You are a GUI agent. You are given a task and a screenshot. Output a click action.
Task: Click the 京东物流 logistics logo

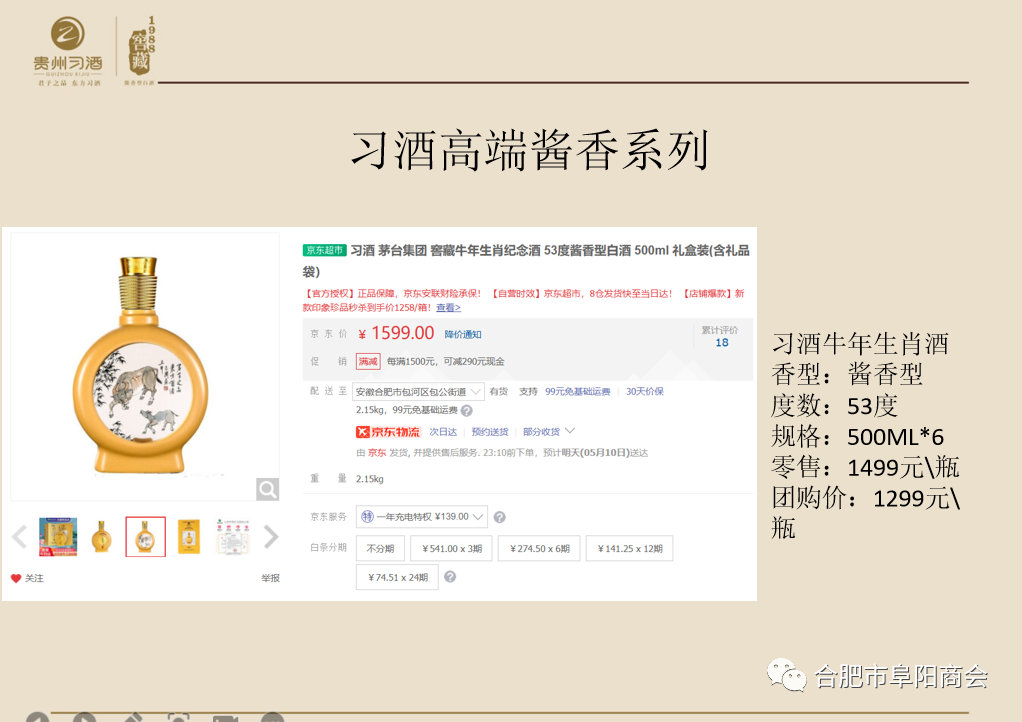click(388, 432)
